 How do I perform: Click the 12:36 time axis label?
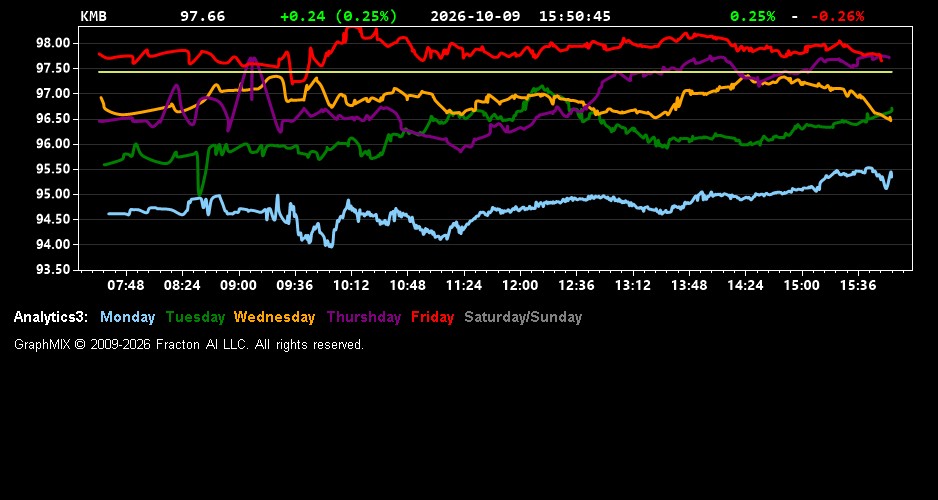point(576,285)
